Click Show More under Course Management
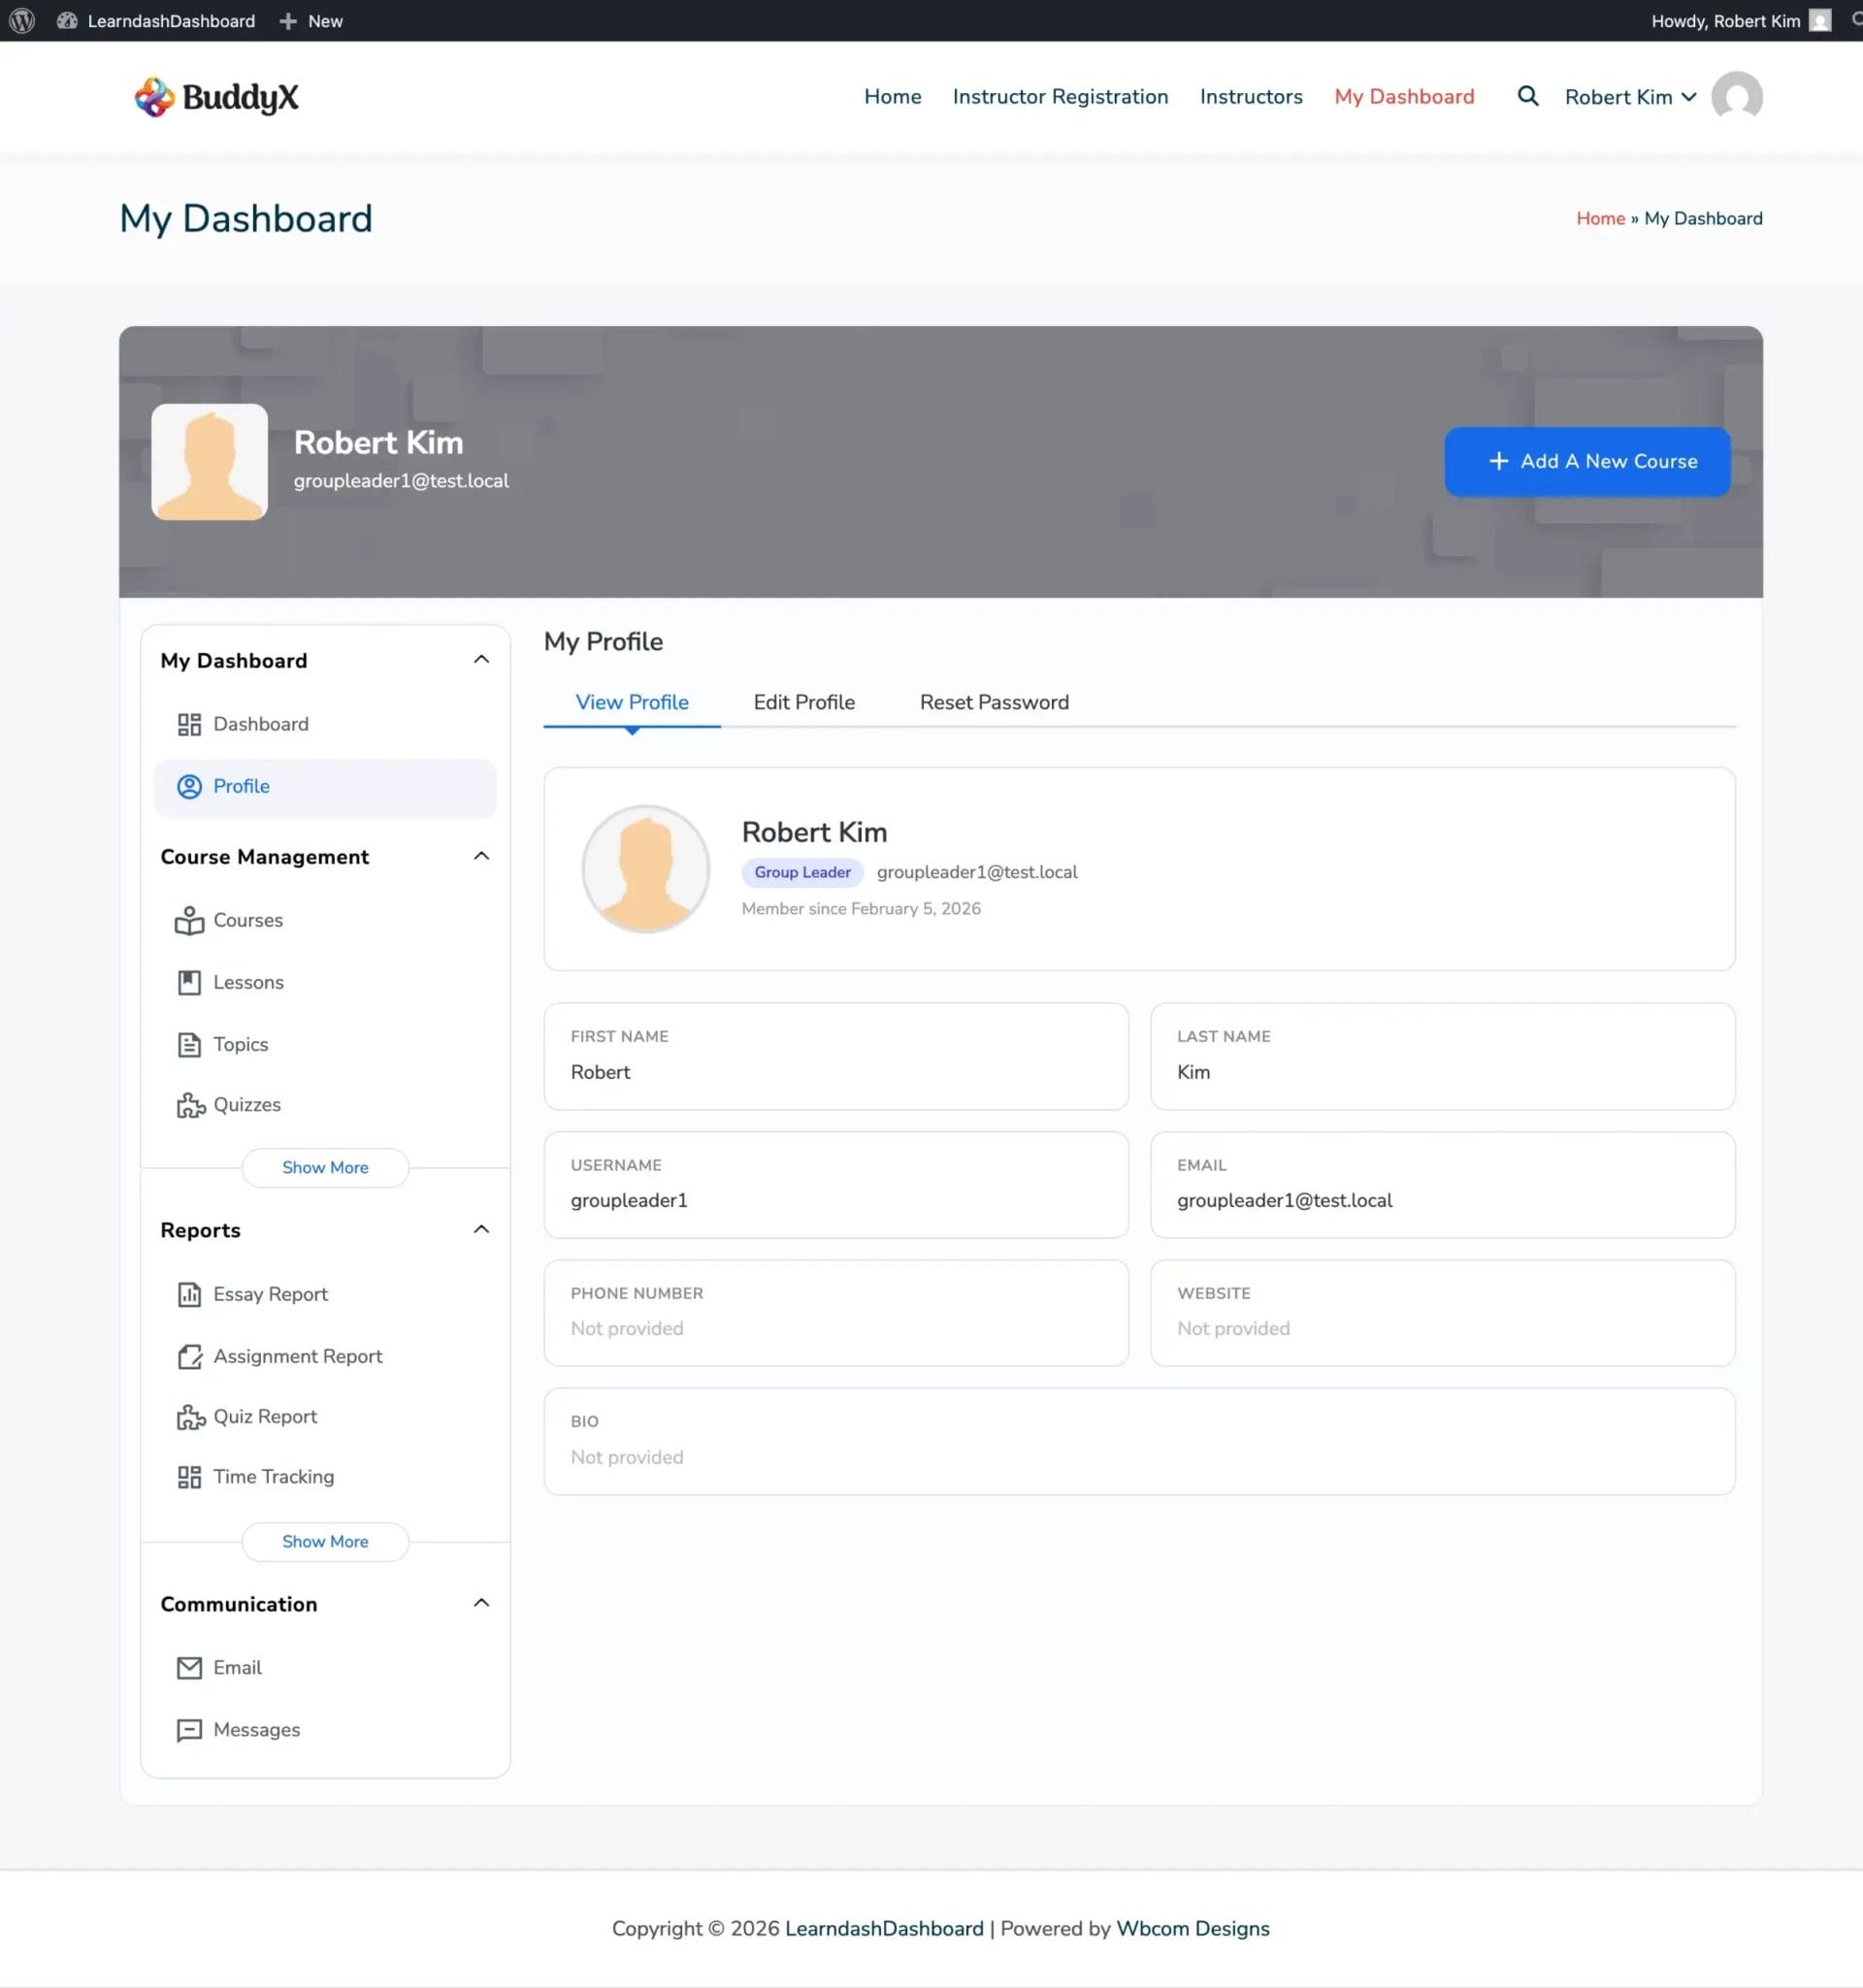 (325, 1167)
